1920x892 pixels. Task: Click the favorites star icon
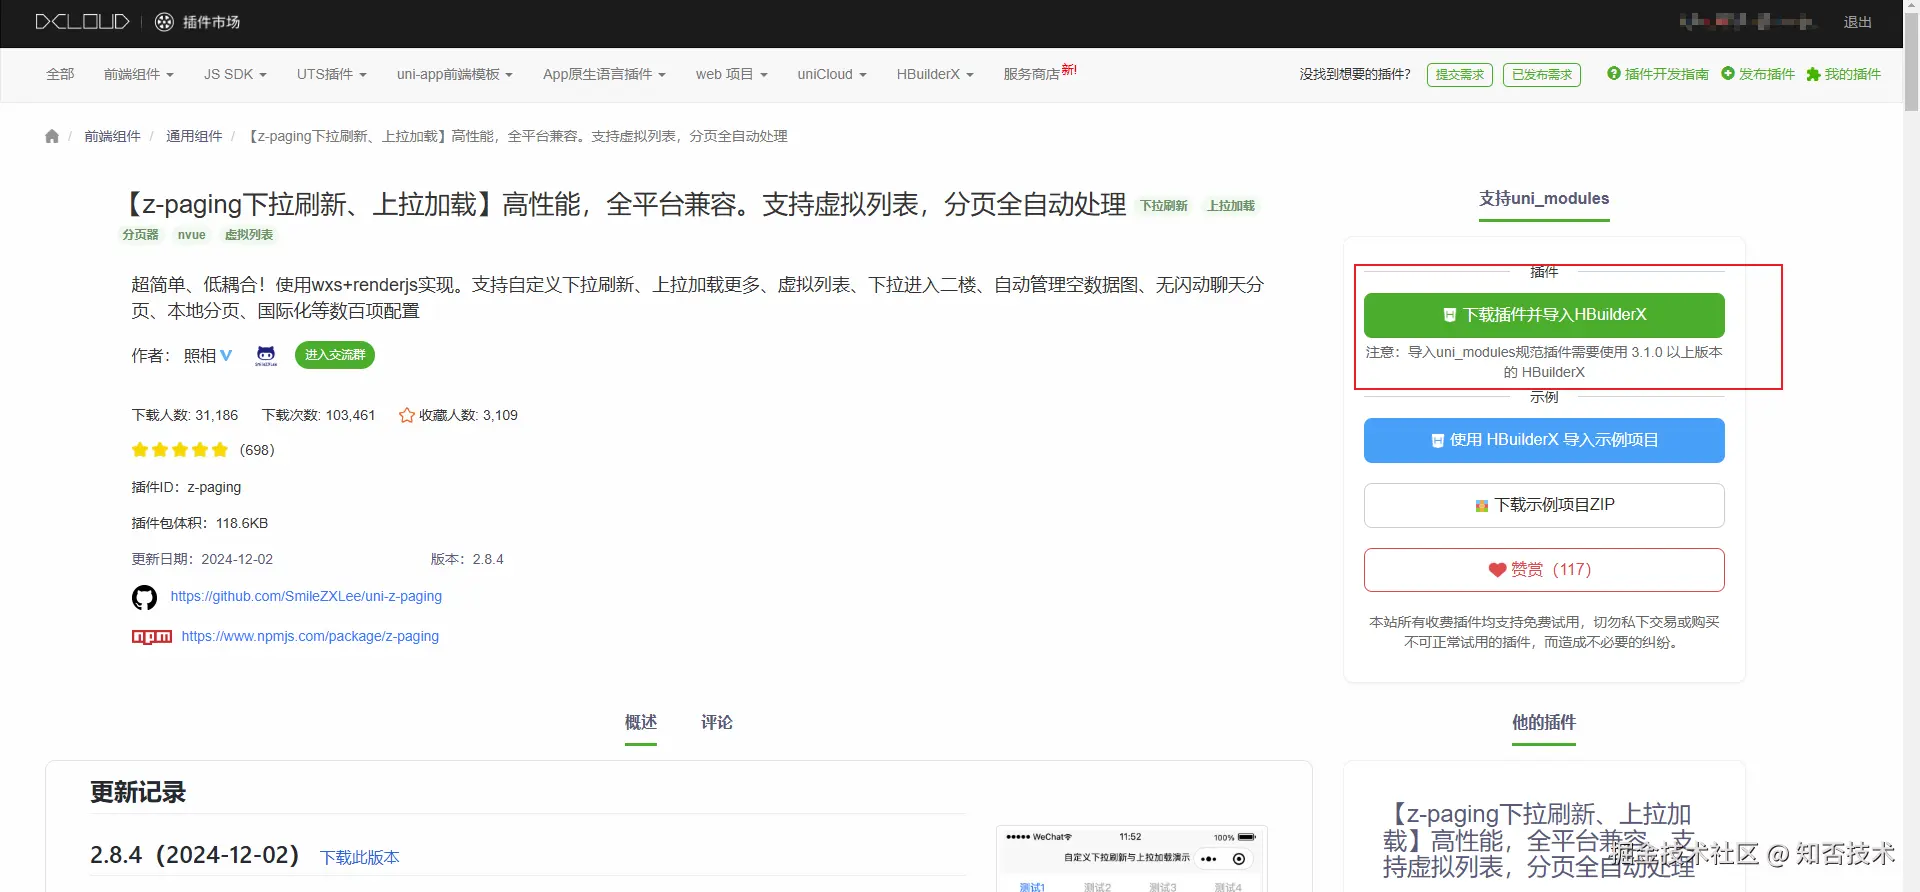click(407, 415)
